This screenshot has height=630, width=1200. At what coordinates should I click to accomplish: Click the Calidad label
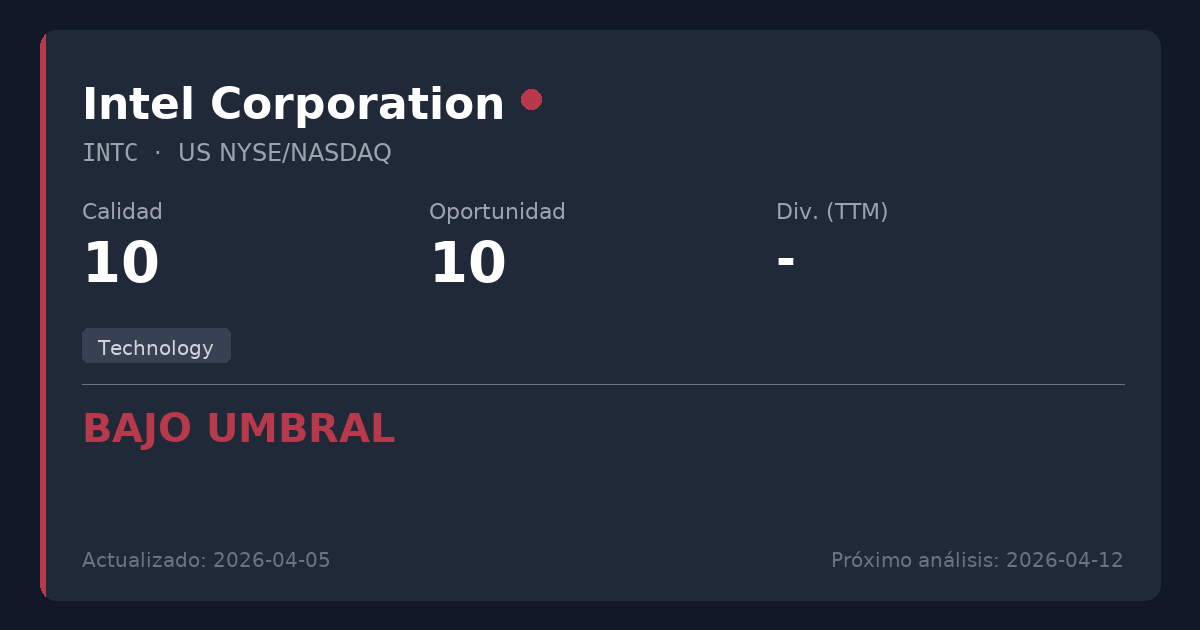tap(122, 212)
